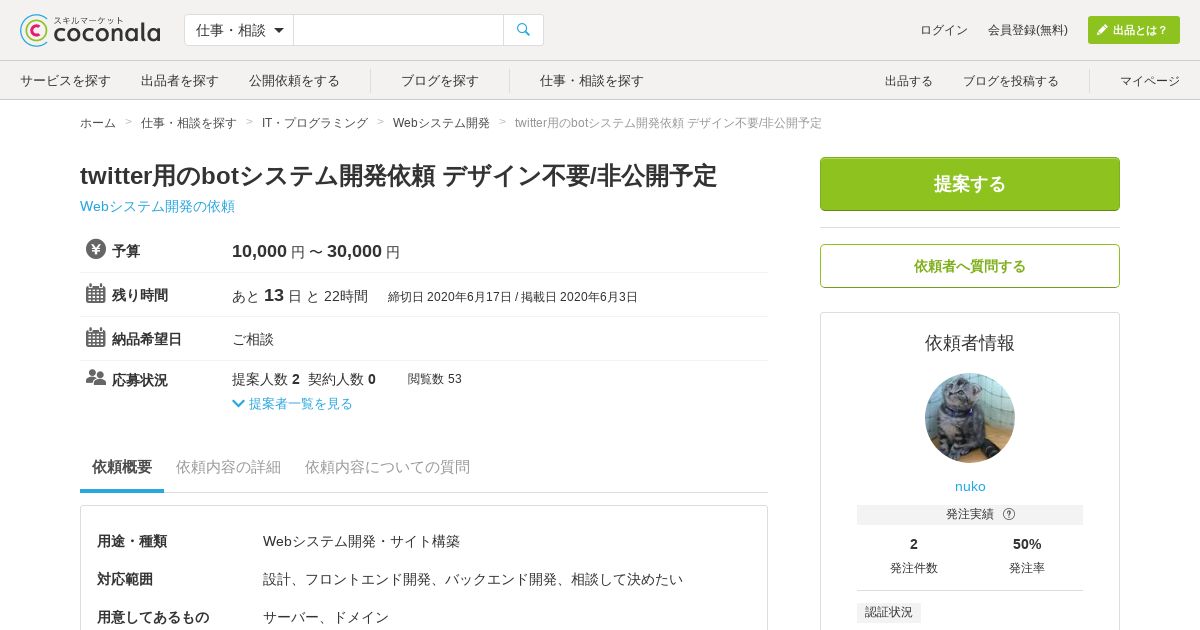Click the サーバー、ドメイン text
Viewport: 1200px width, 630px height.
pyautogui.click(x=326, y=617)
